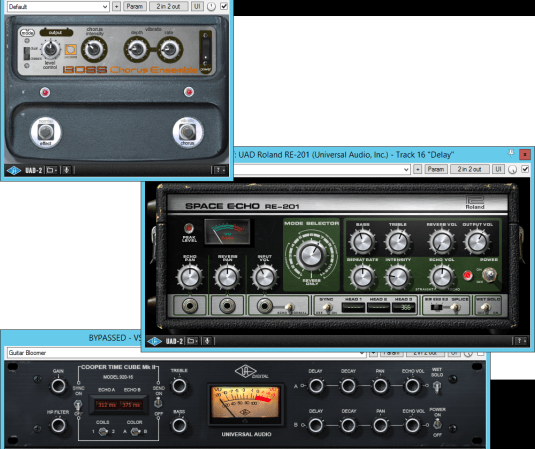The height and width of the screenshot is (449, 535).
Task: Click the Space Echo Head 3 display
Action: click(x=404, y=307)
